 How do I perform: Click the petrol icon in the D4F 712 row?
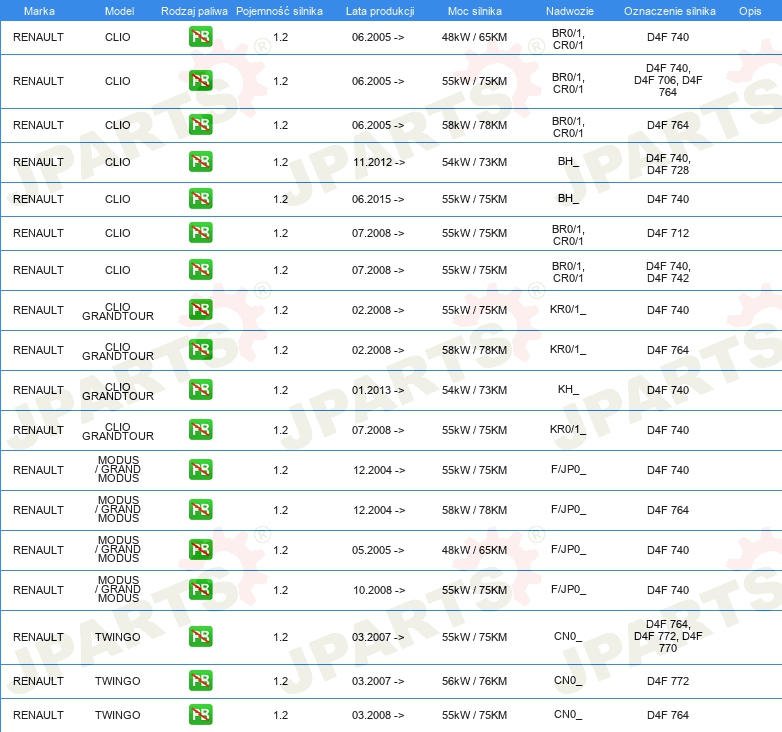pyautogui.click(x=200, y=233)
